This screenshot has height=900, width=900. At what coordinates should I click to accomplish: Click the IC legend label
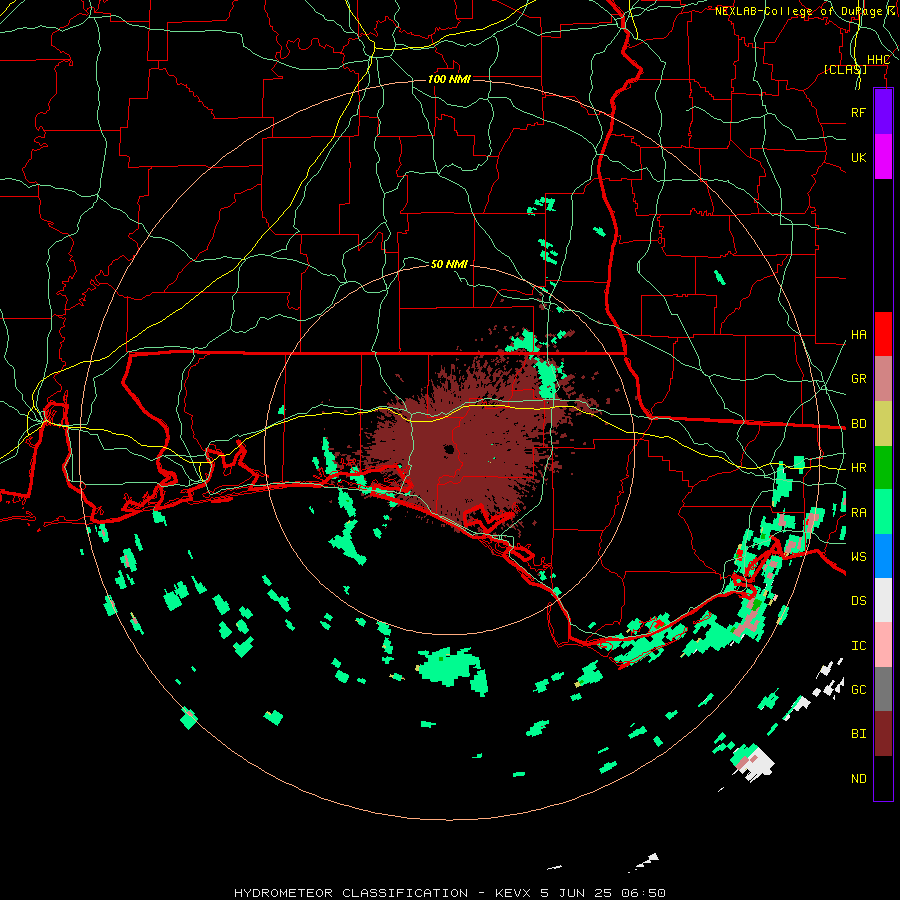coord(859,646)
